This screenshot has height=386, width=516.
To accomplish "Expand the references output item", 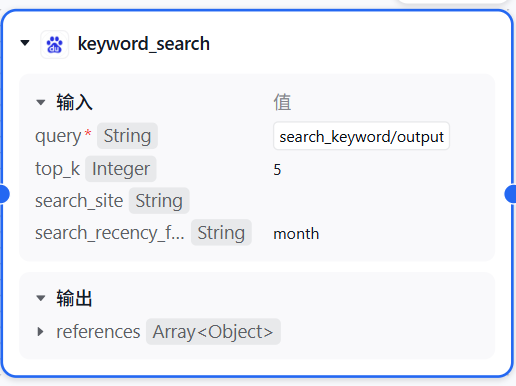I will pyautogui.click(x=41, y=332).
